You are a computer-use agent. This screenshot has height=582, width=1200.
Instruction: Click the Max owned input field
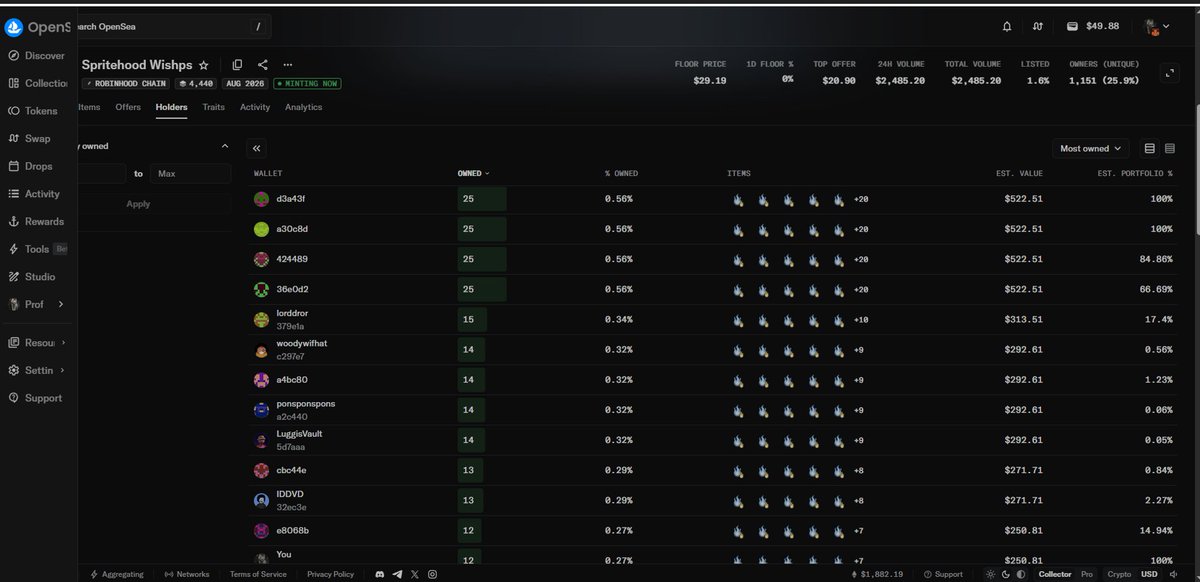190,174
